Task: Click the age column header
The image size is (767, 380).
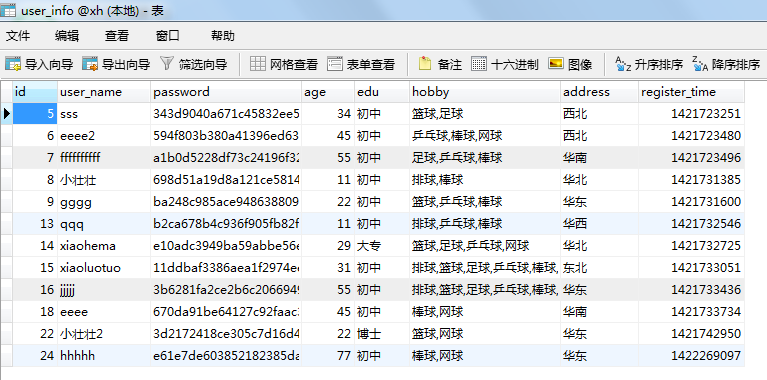Action: 328,92
